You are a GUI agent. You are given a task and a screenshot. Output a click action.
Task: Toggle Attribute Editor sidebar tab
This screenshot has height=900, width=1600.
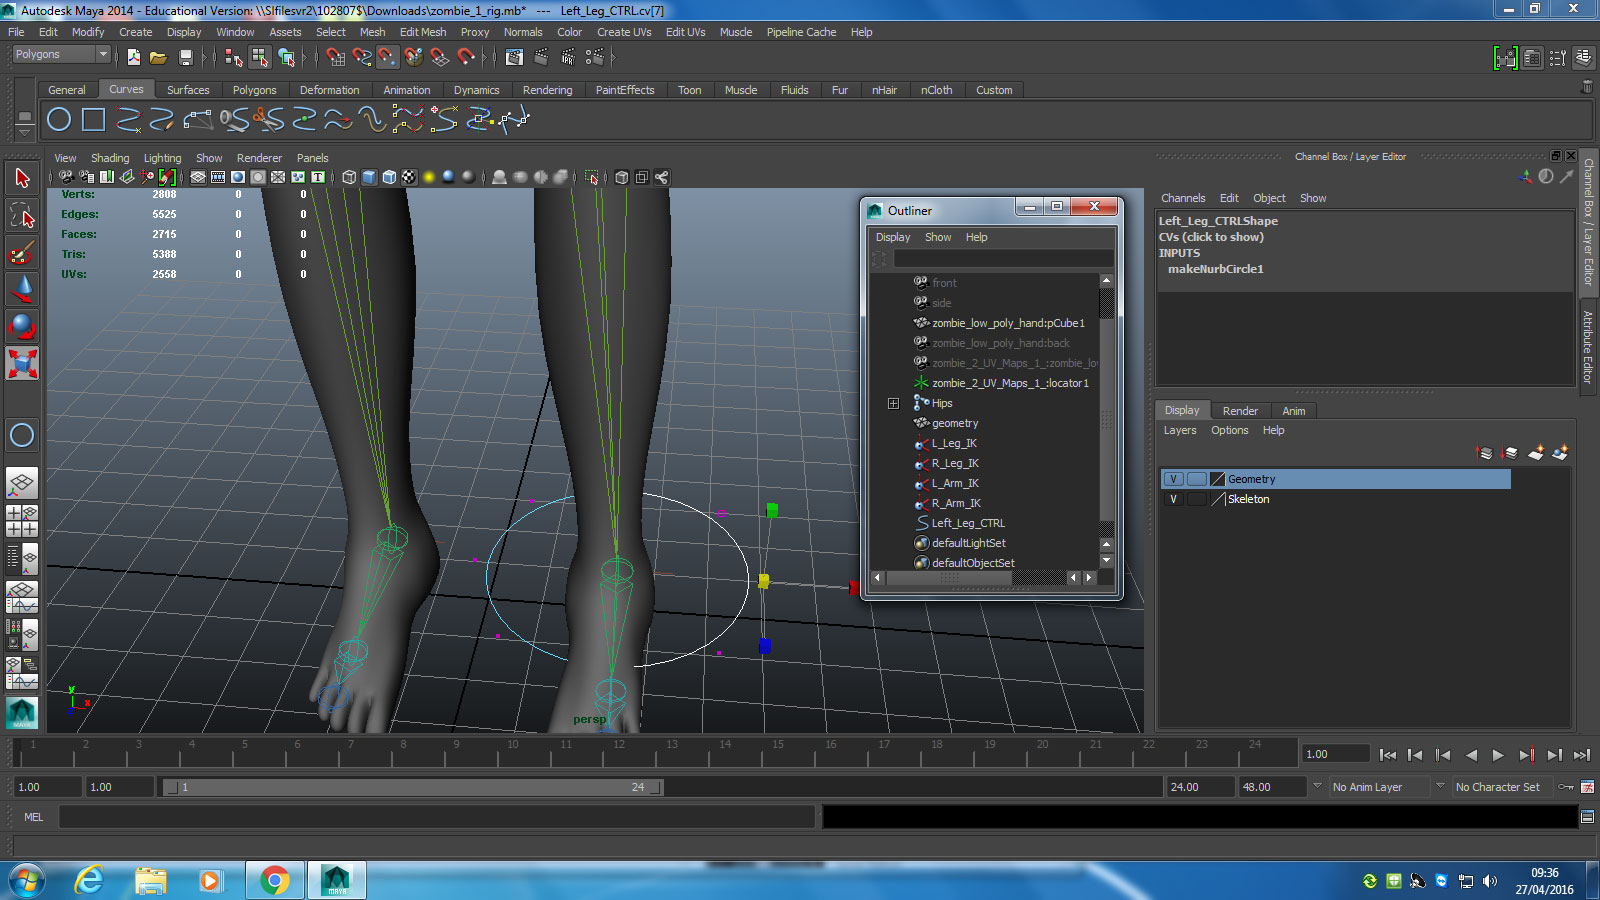pos(1587,347)
